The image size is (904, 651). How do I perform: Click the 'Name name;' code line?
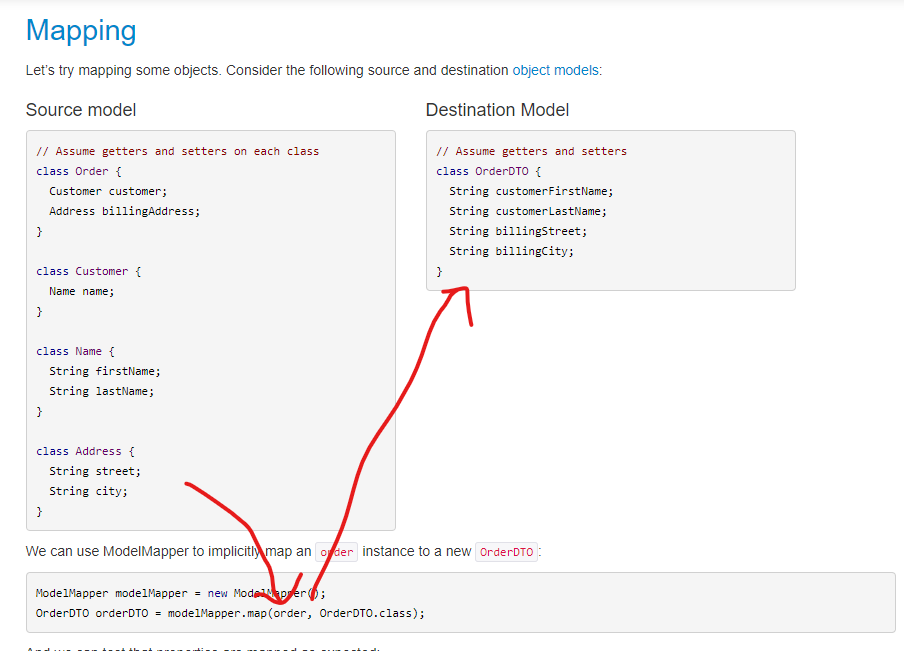pos(82,291)
